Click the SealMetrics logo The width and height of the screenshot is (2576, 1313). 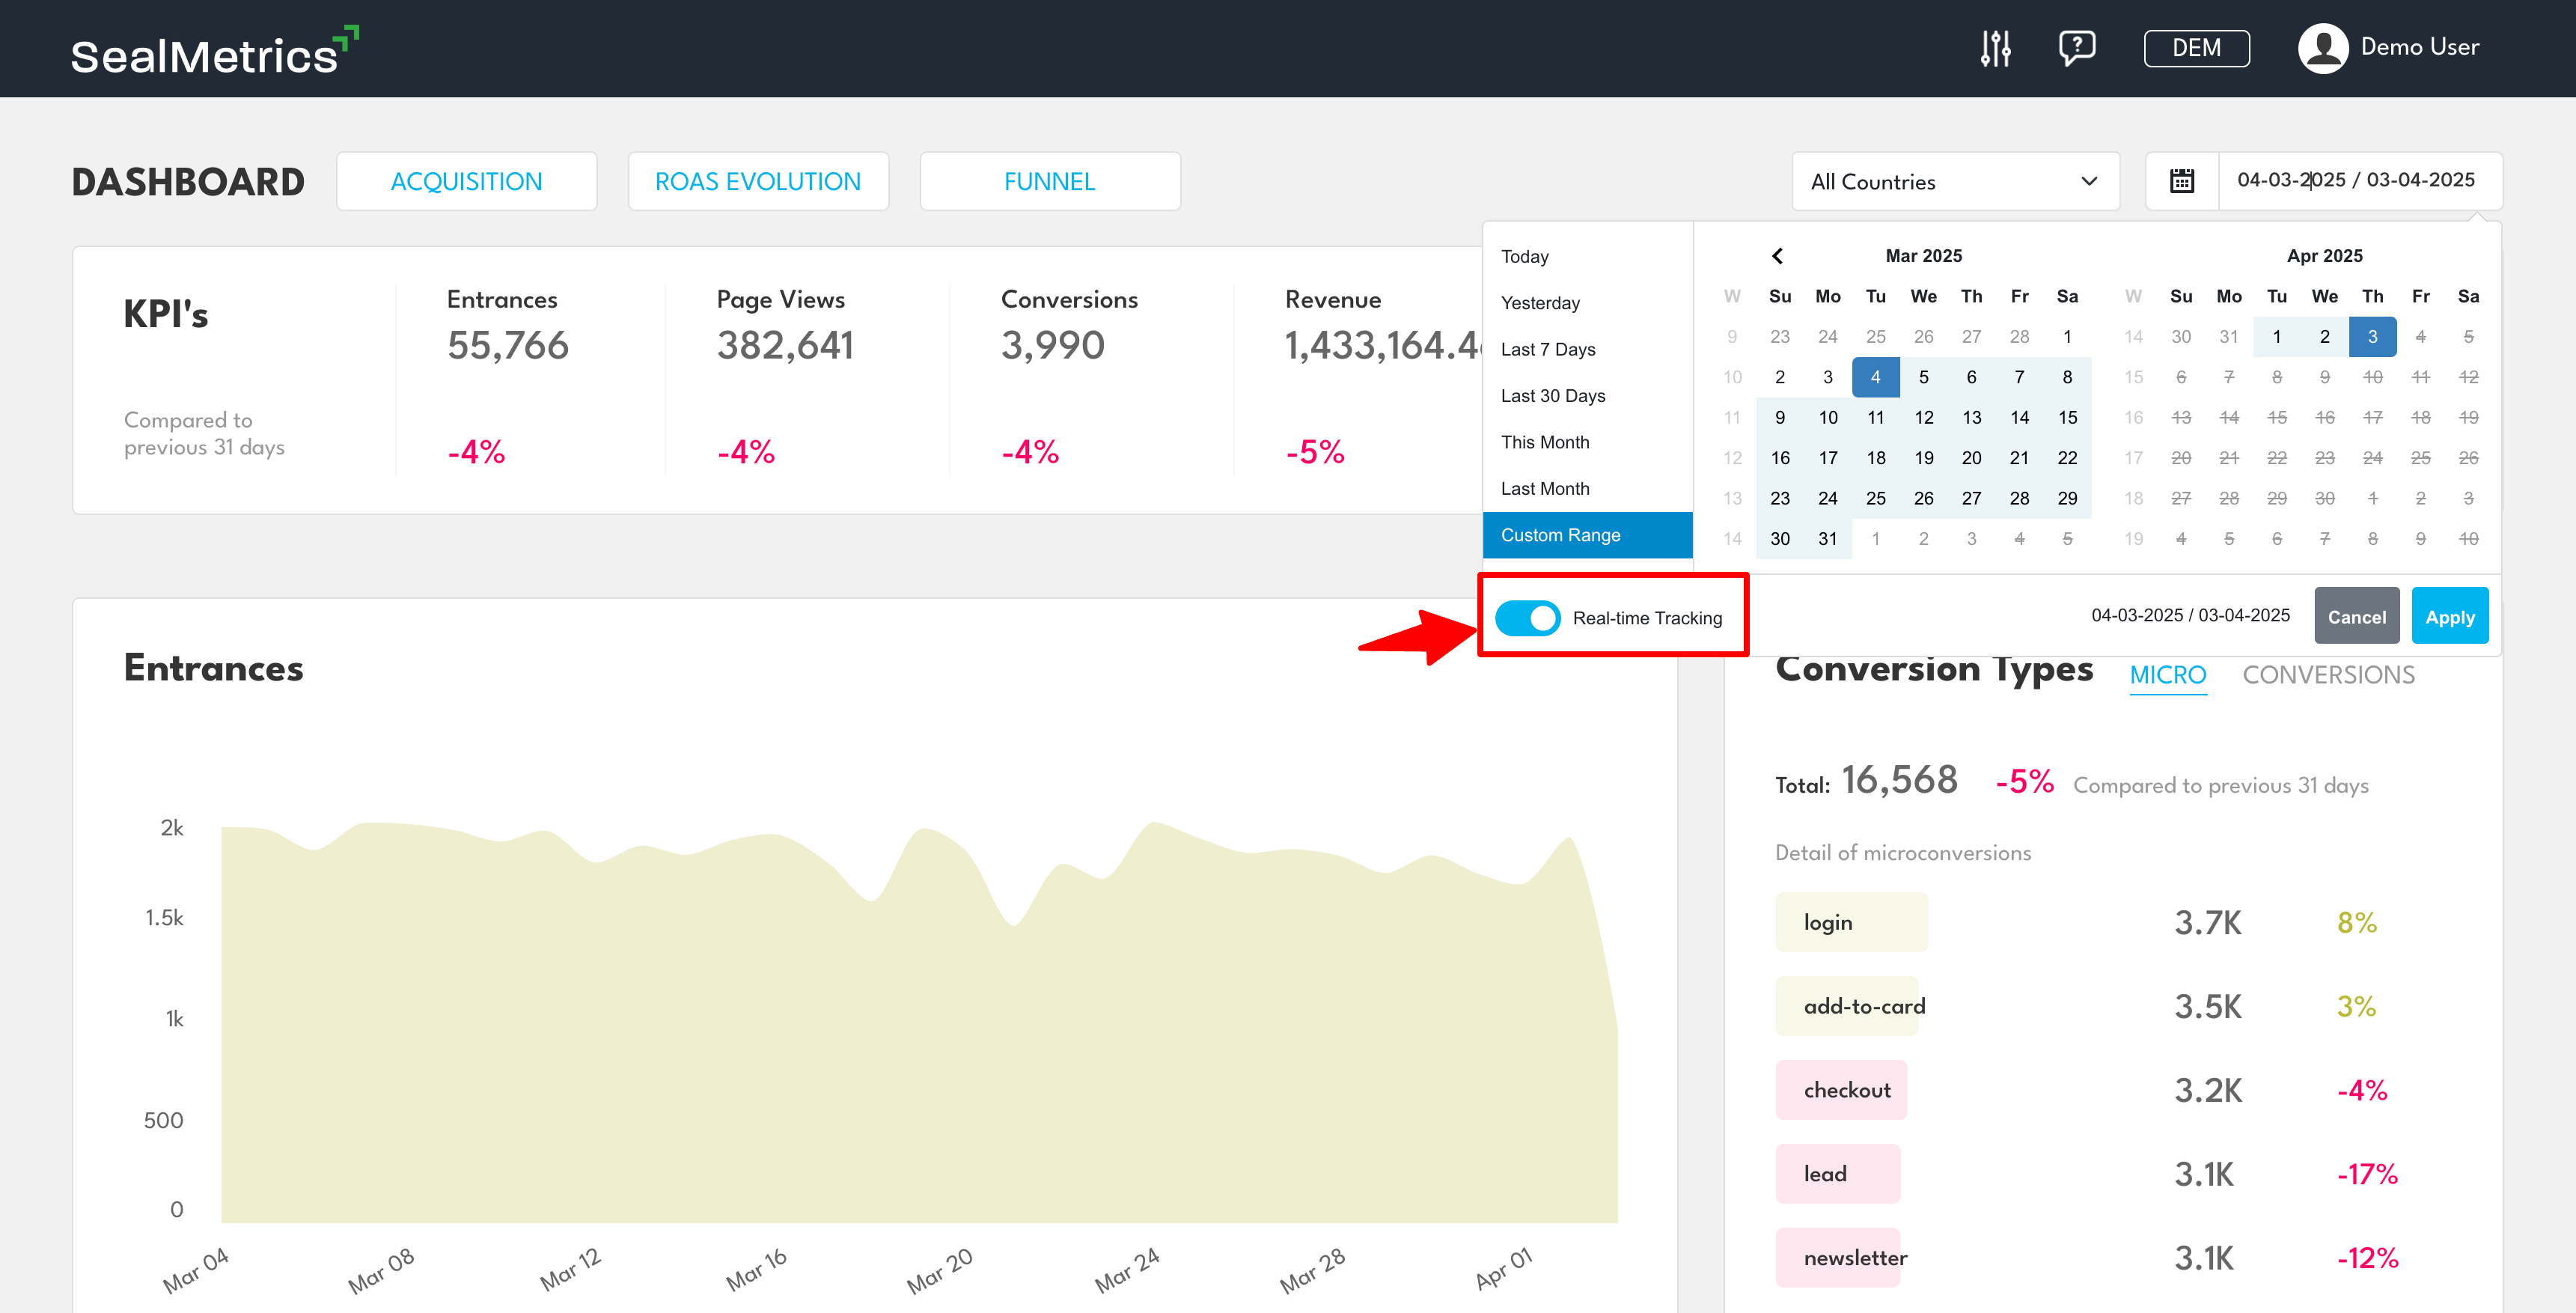click(213, 52)
